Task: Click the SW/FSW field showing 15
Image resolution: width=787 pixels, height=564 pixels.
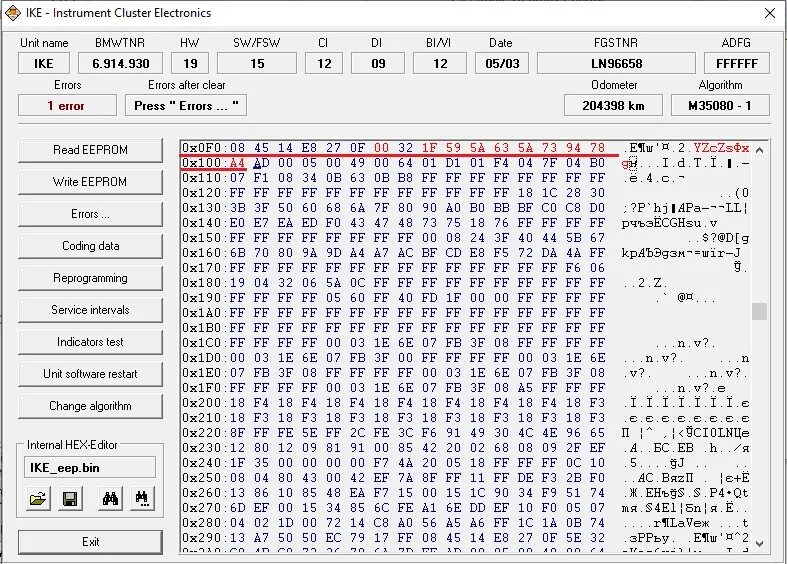Action: click(x=257, y=64)
